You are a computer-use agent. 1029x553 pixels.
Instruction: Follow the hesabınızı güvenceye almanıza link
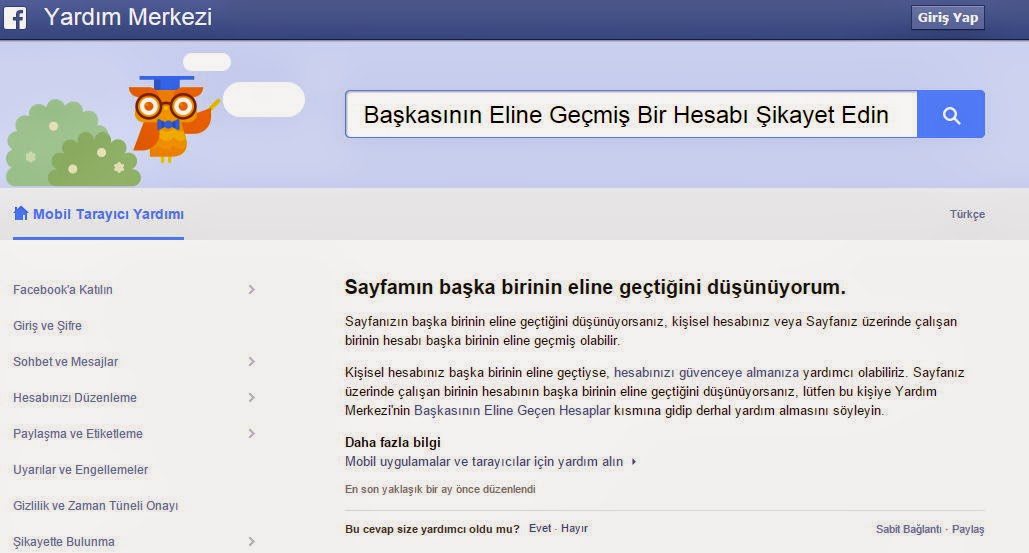[x=706, y=373]
